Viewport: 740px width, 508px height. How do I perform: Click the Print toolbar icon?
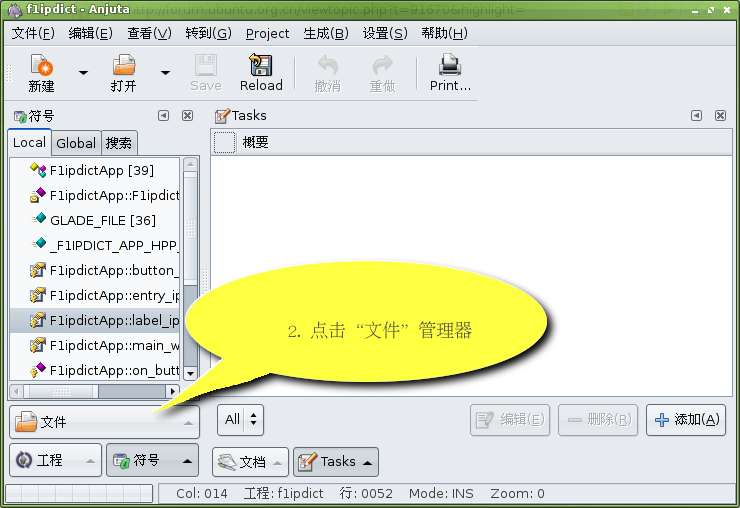[x=450, y=73]
